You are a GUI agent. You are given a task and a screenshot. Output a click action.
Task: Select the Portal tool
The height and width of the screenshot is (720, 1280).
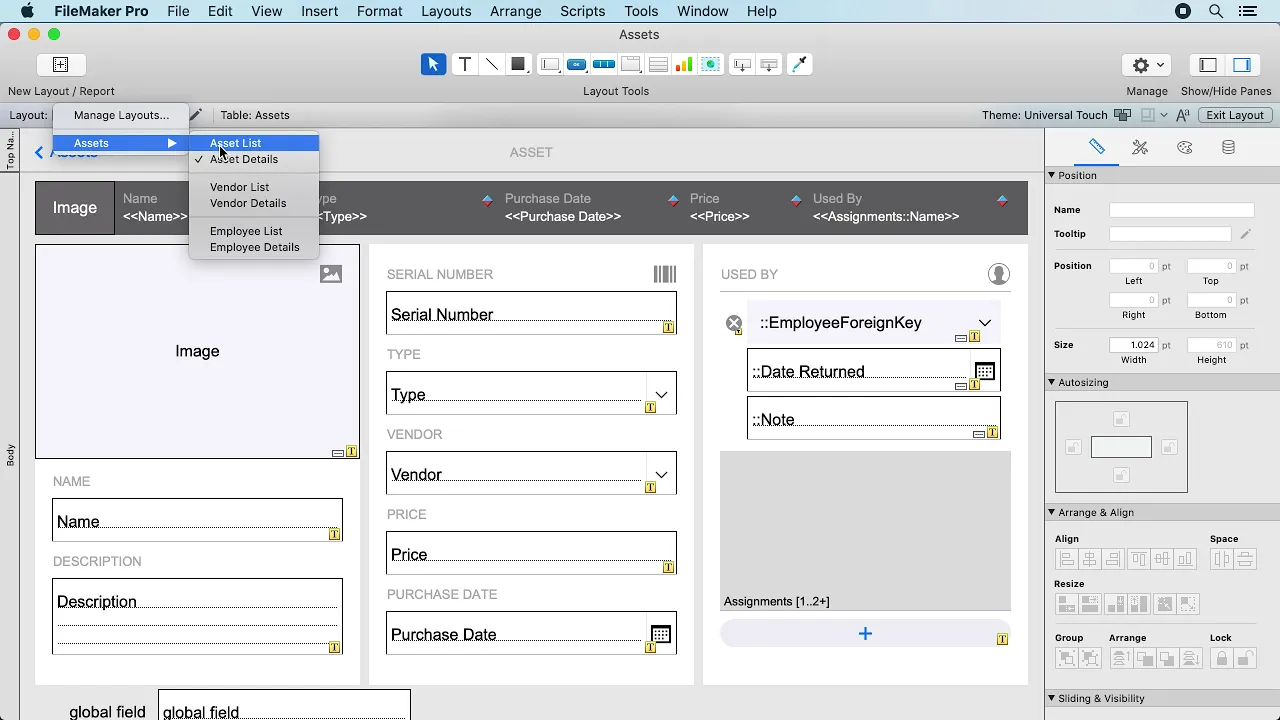pos(658,64)
